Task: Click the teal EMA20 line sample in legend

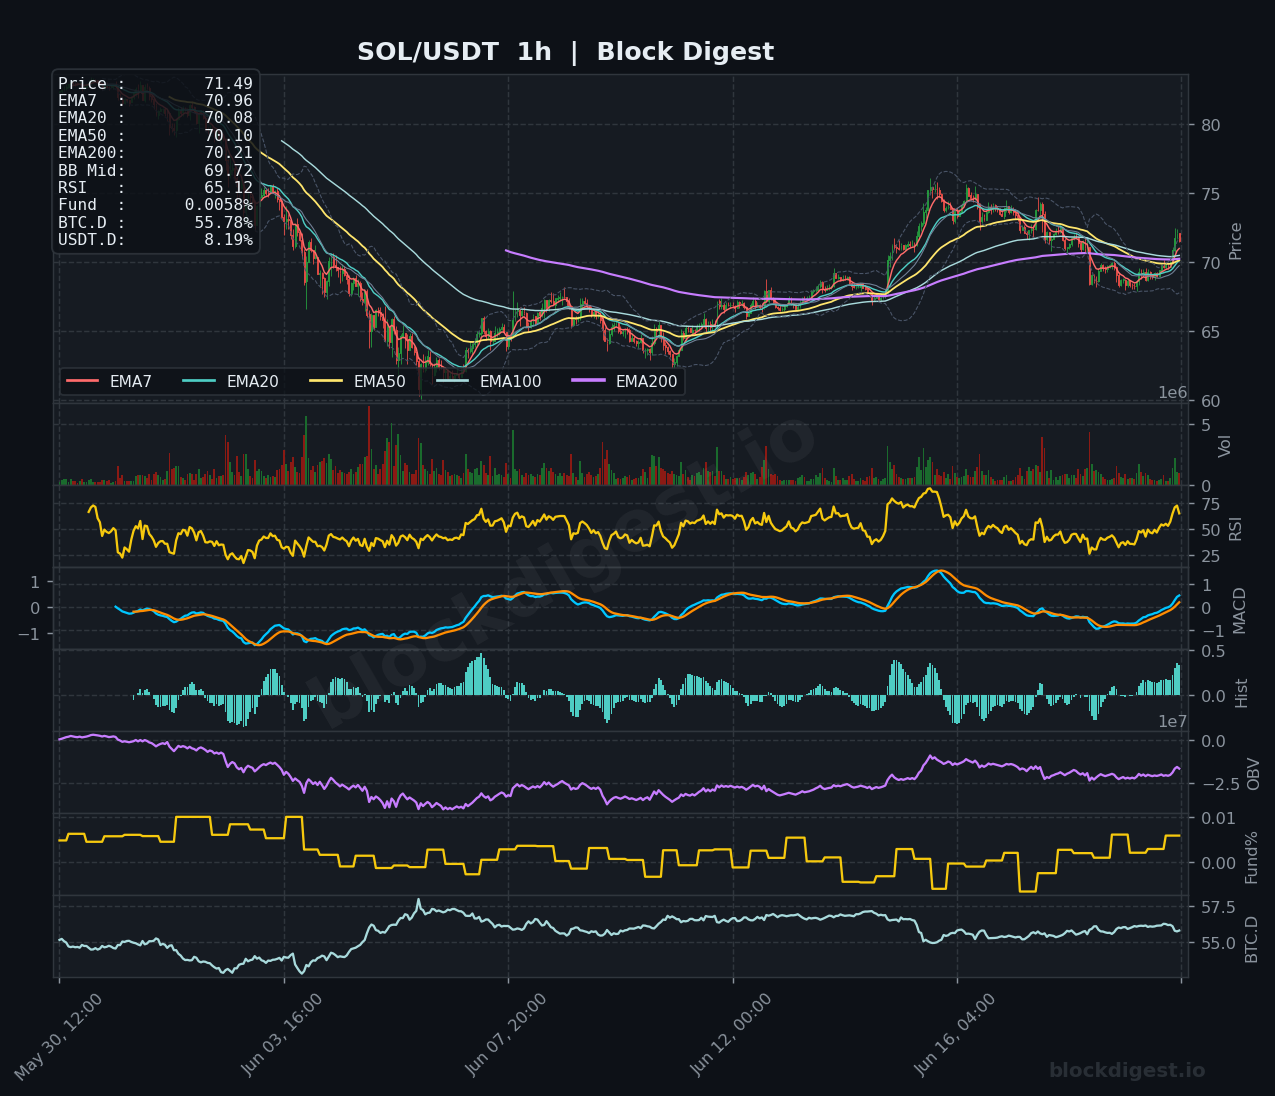Action: tap(199, 381)
